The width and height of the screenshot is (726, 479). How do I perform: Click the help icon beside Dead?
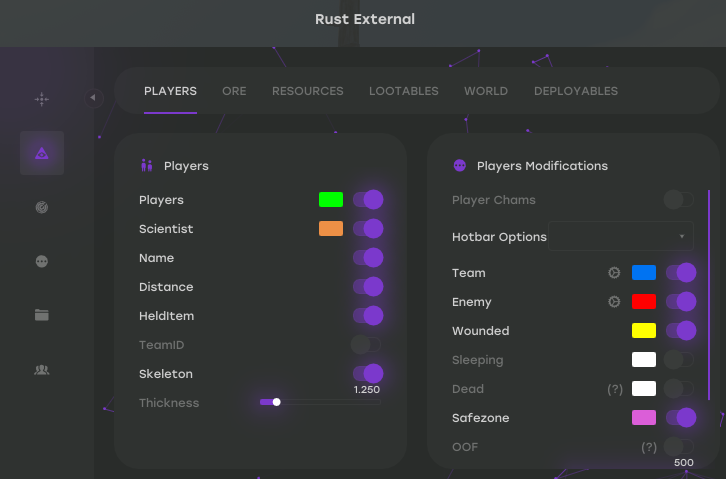[x=615, y=389]
